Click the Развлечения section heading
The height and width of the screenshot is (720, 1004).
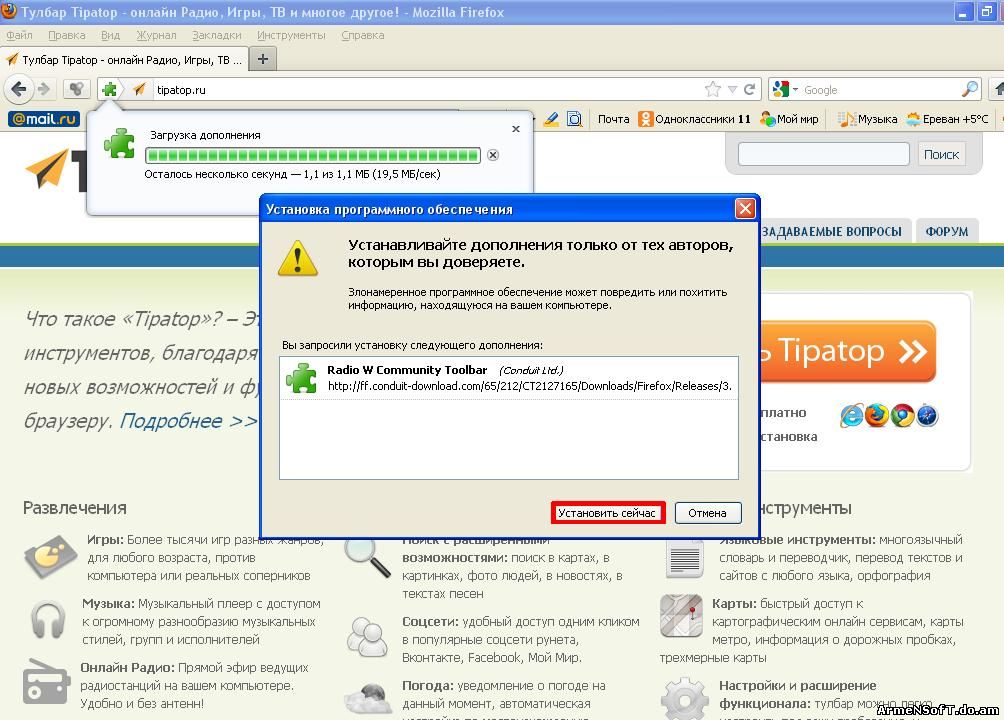pyautogui.click(x=74, y=508)
